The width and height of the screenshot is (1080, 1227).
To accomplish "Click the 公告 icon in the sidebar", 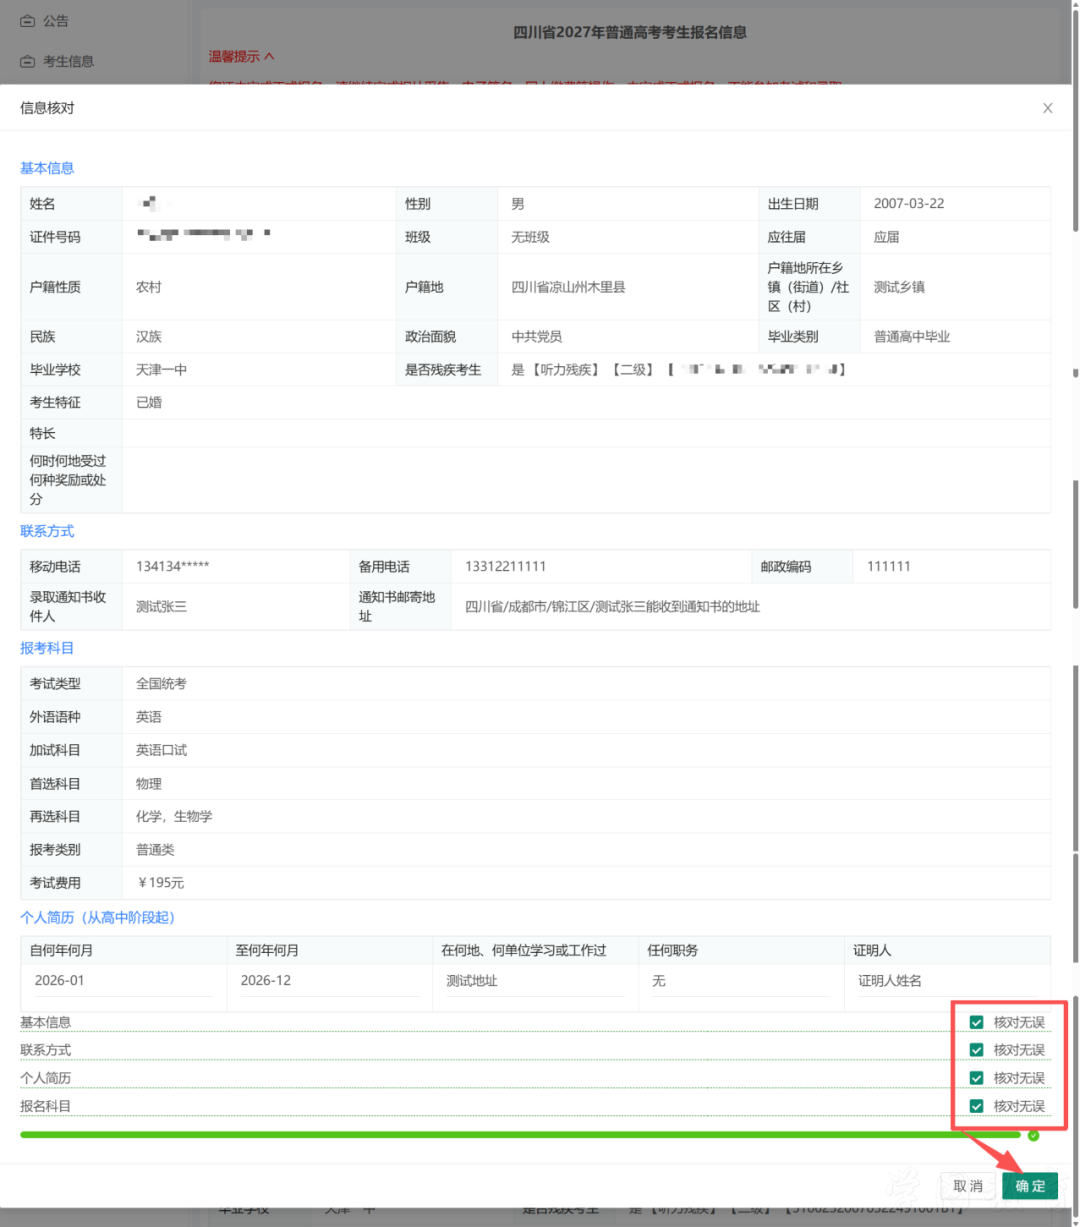I will click(28, 21).
